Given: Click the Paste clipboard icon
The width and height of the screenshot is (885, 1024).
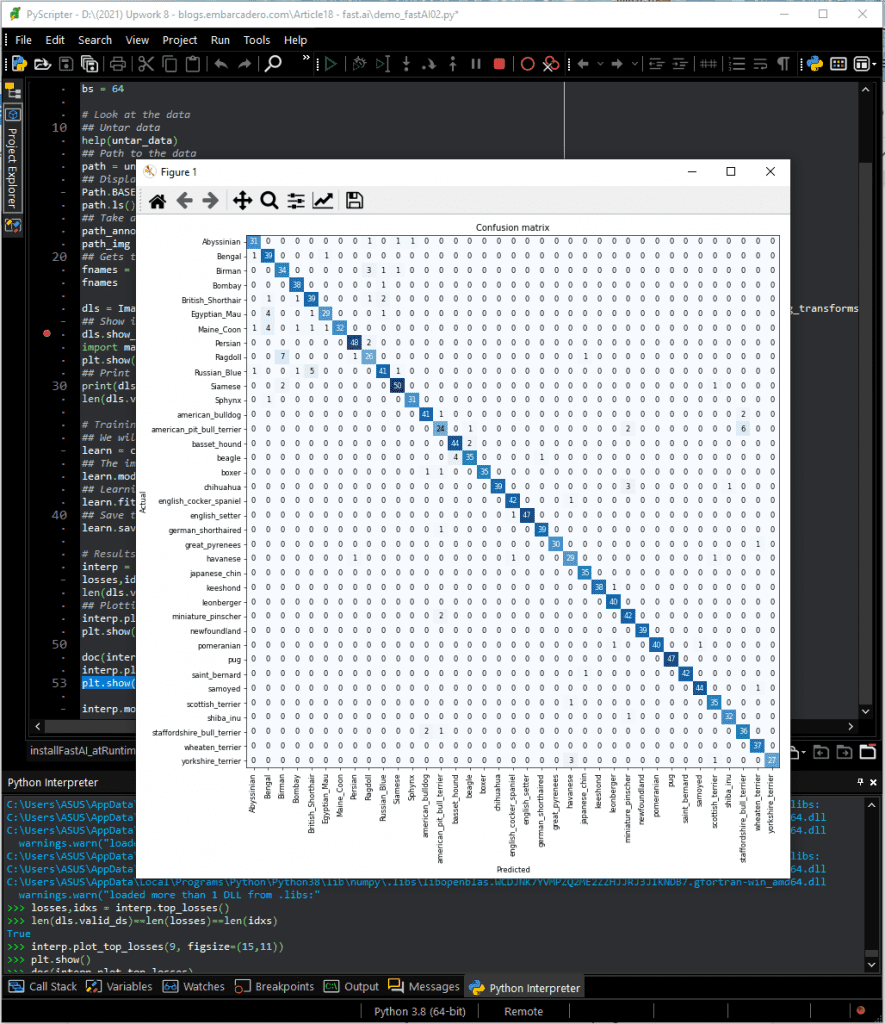Looking at the screenshot, I should (x=193, y=64).
